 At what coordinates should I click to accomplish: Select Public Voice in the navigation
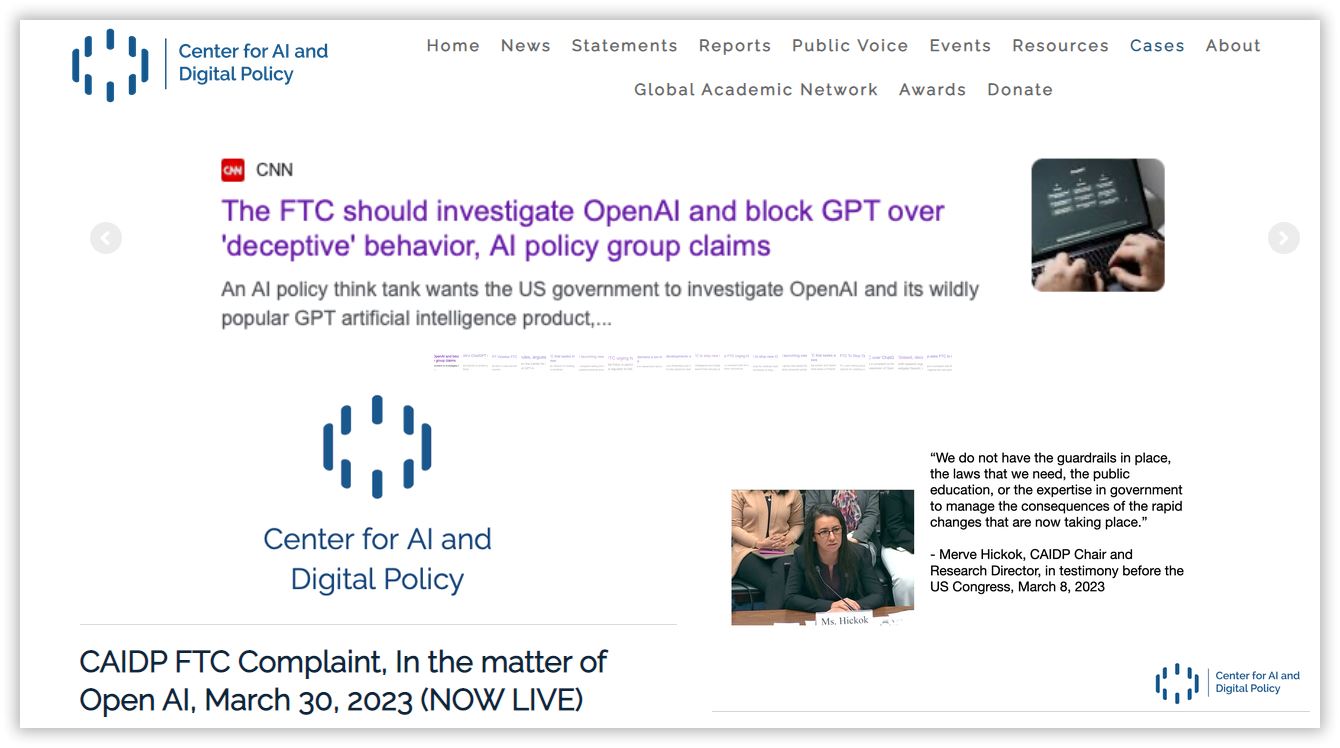click(x=850, y=46)
